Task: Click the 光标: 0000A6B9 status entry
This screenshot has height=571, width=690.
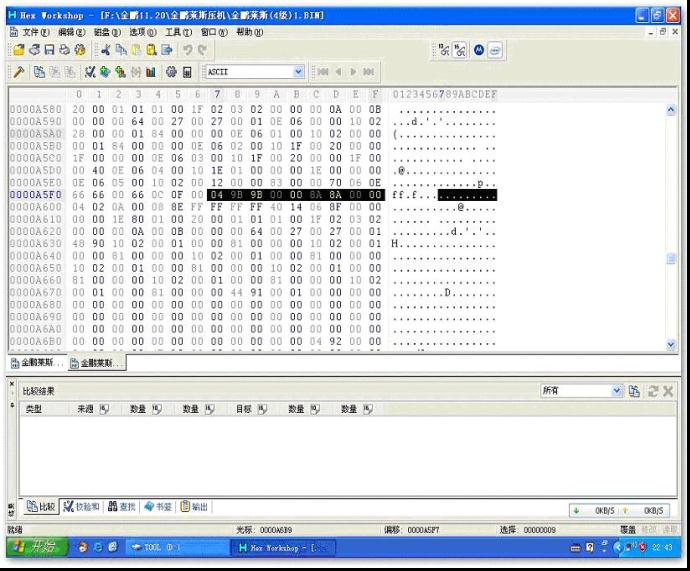Action: coord(264,530)
